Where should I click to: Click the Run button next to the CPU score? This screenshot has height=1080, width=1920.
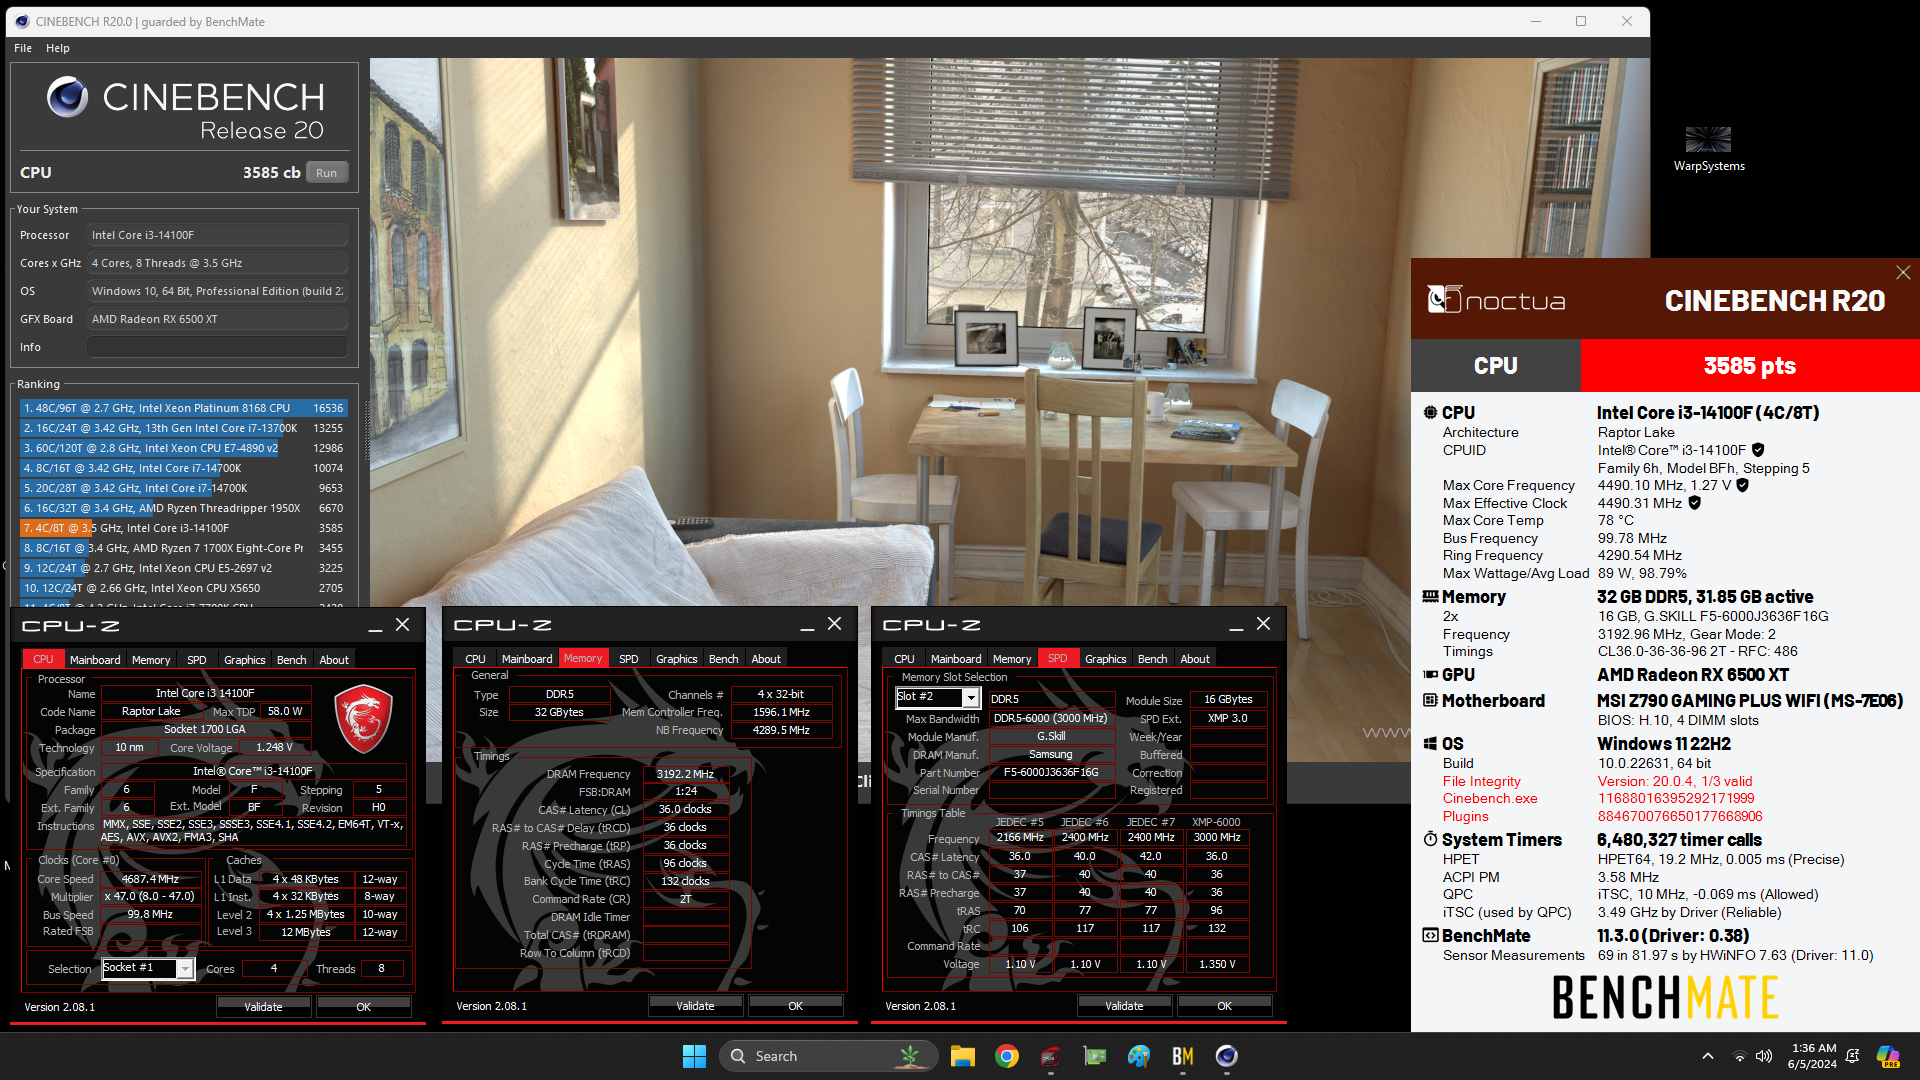pyautogui.click(x=327, y=172)
